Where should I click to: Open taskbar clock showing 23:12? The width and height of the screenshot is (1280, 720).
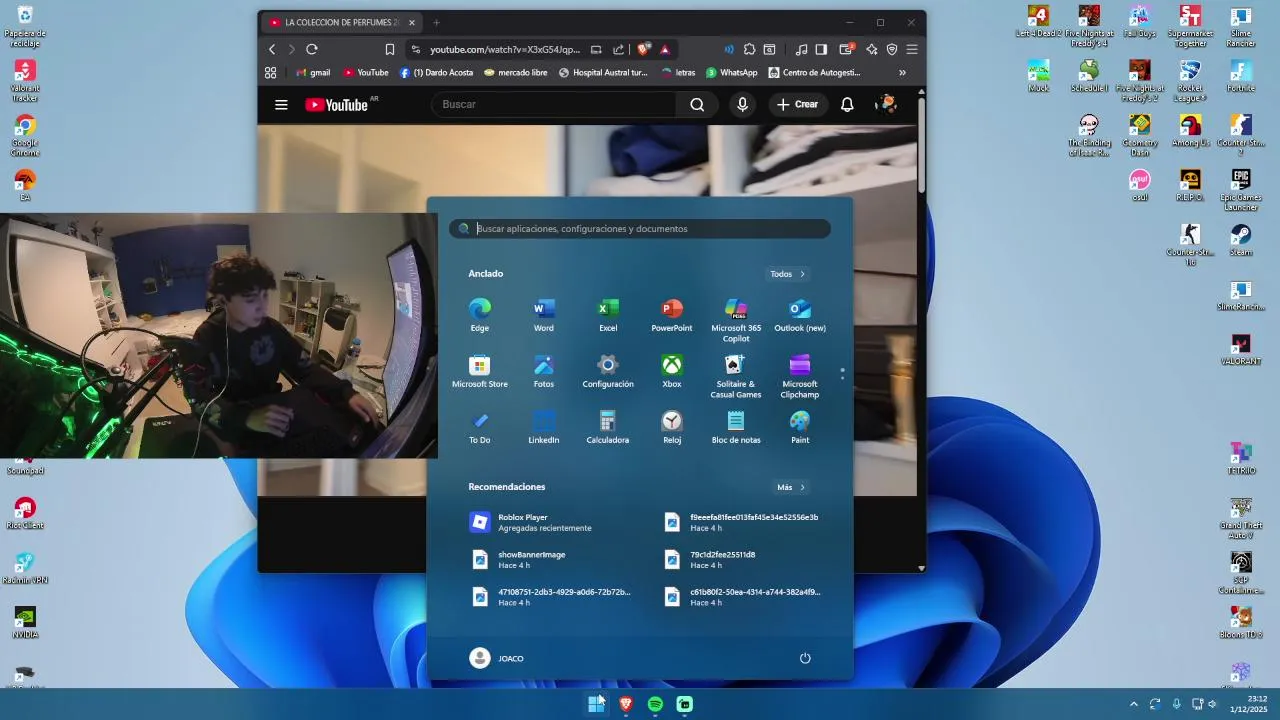[x=1250, y=704]
